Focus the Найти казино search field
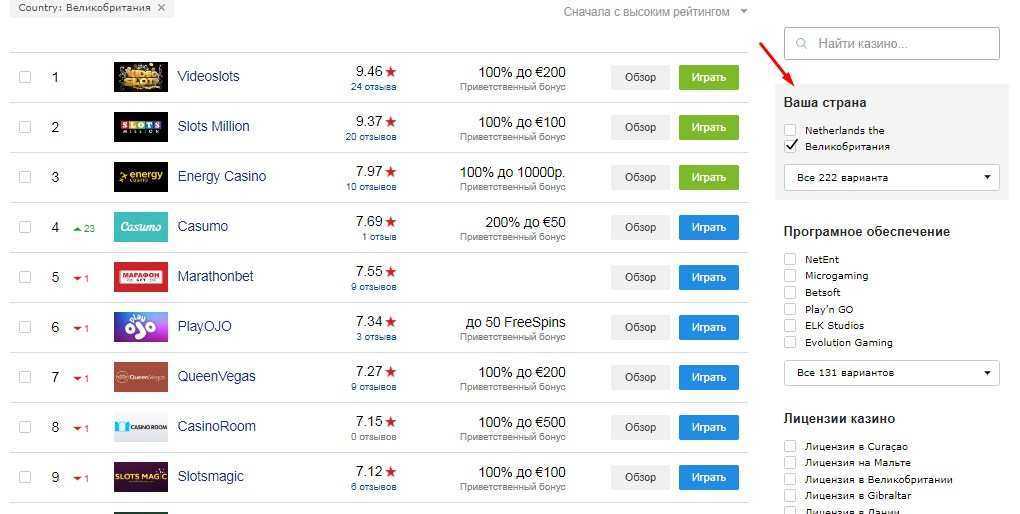 [x=891, y=44]
